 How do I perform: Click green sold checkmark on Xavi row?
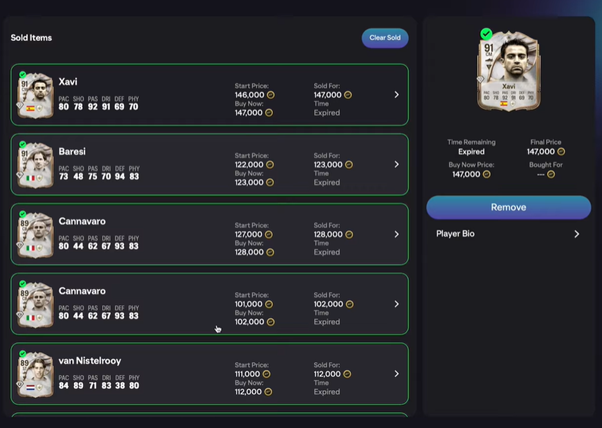pos(23,74)
